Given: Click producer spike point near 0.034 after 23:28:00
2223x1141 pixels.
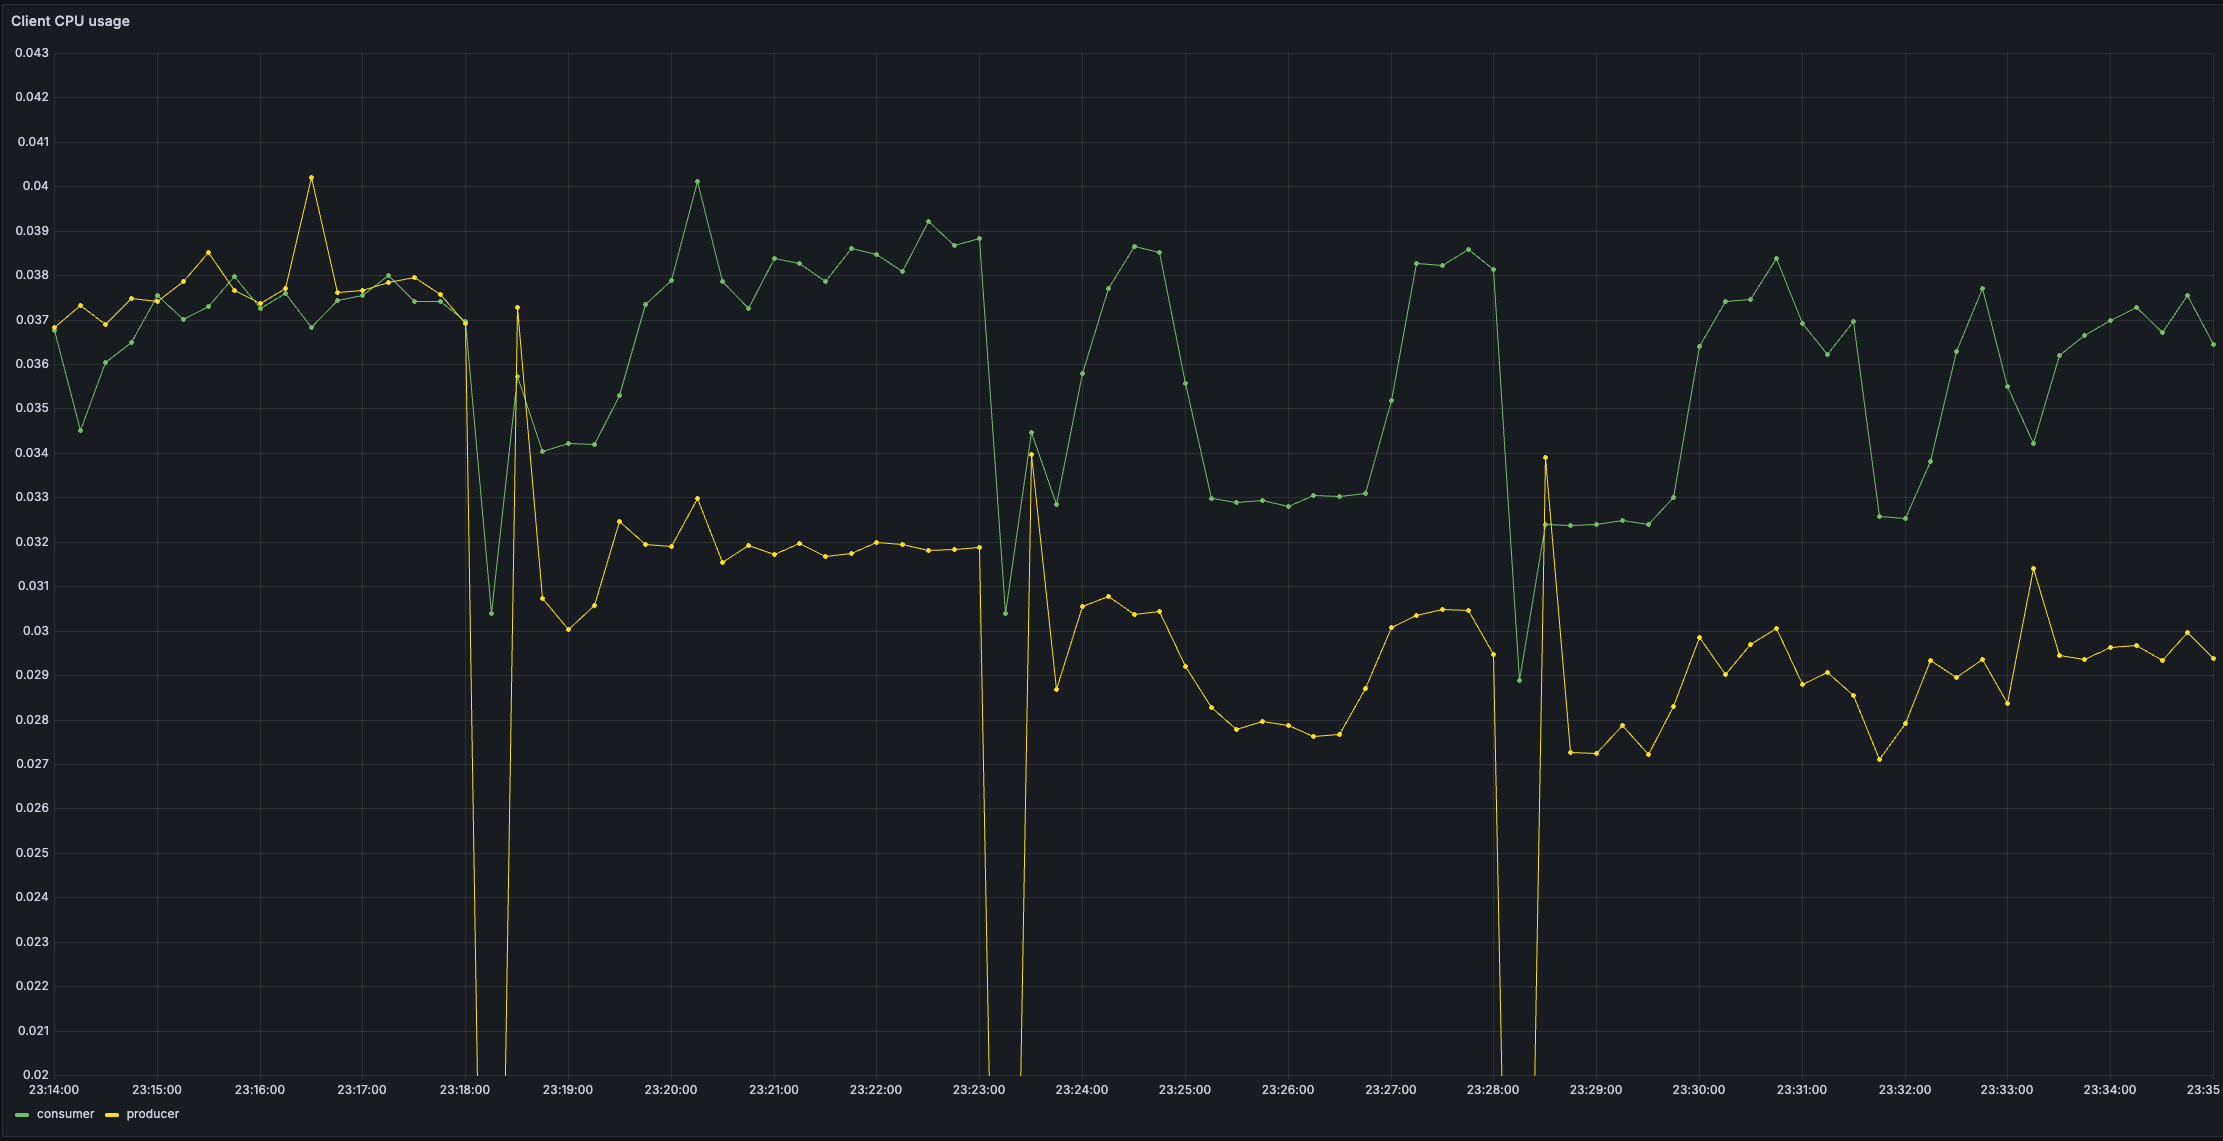Looking at the screenshot, I should point(1545,458).
